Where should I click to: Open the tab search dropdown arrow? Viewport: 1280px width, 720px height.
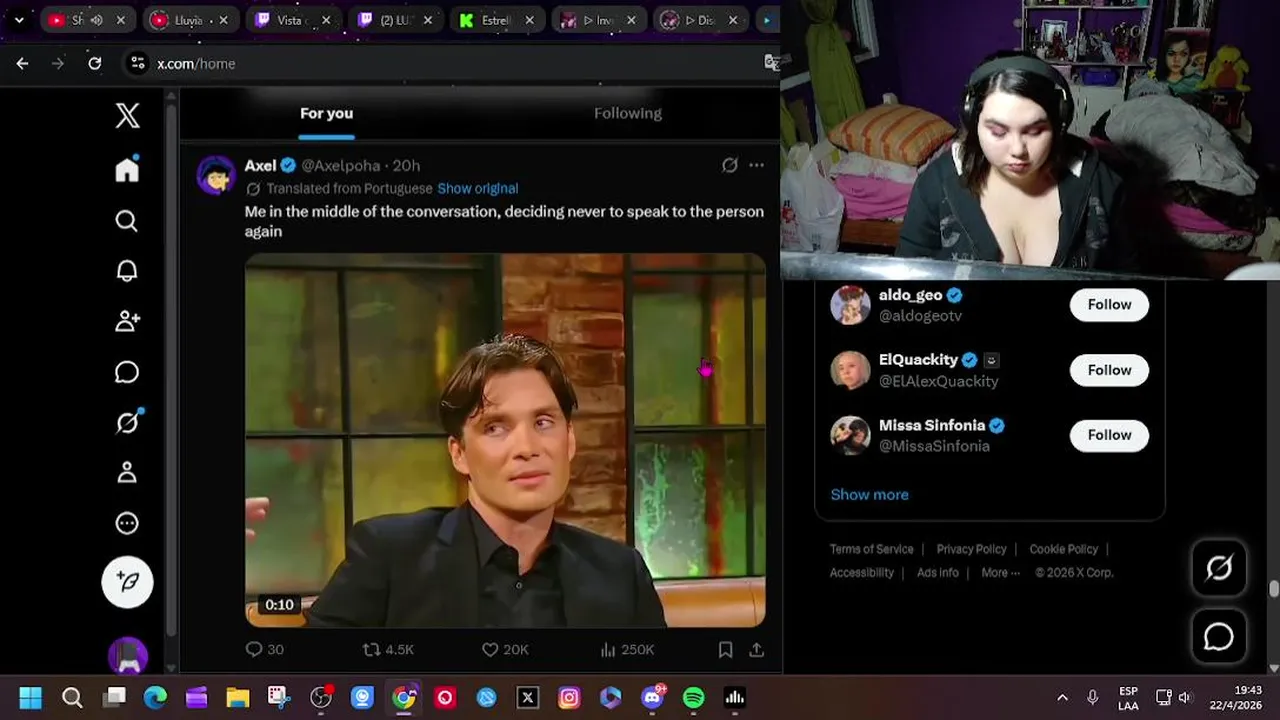click(x=18, y=20)
